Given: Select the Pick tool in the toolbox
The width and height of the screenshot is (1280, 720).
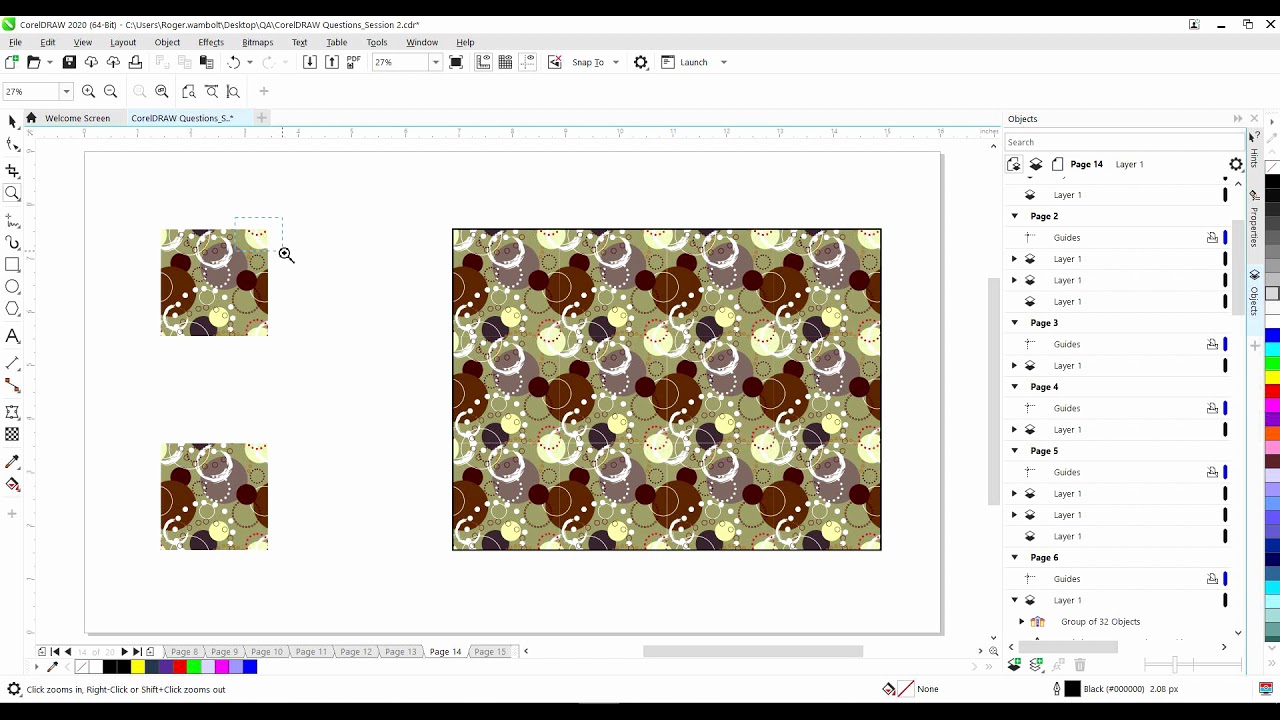Looking at the screenshot, I should point(12,122).
